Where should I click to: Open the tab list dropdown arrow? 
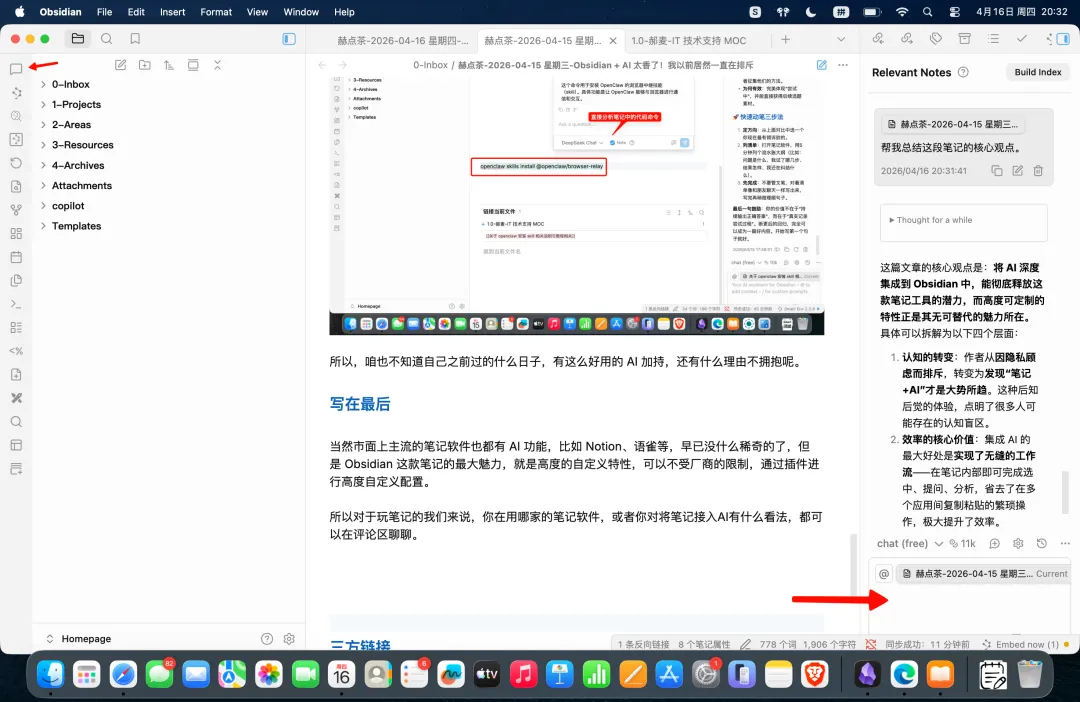point(841,39)
